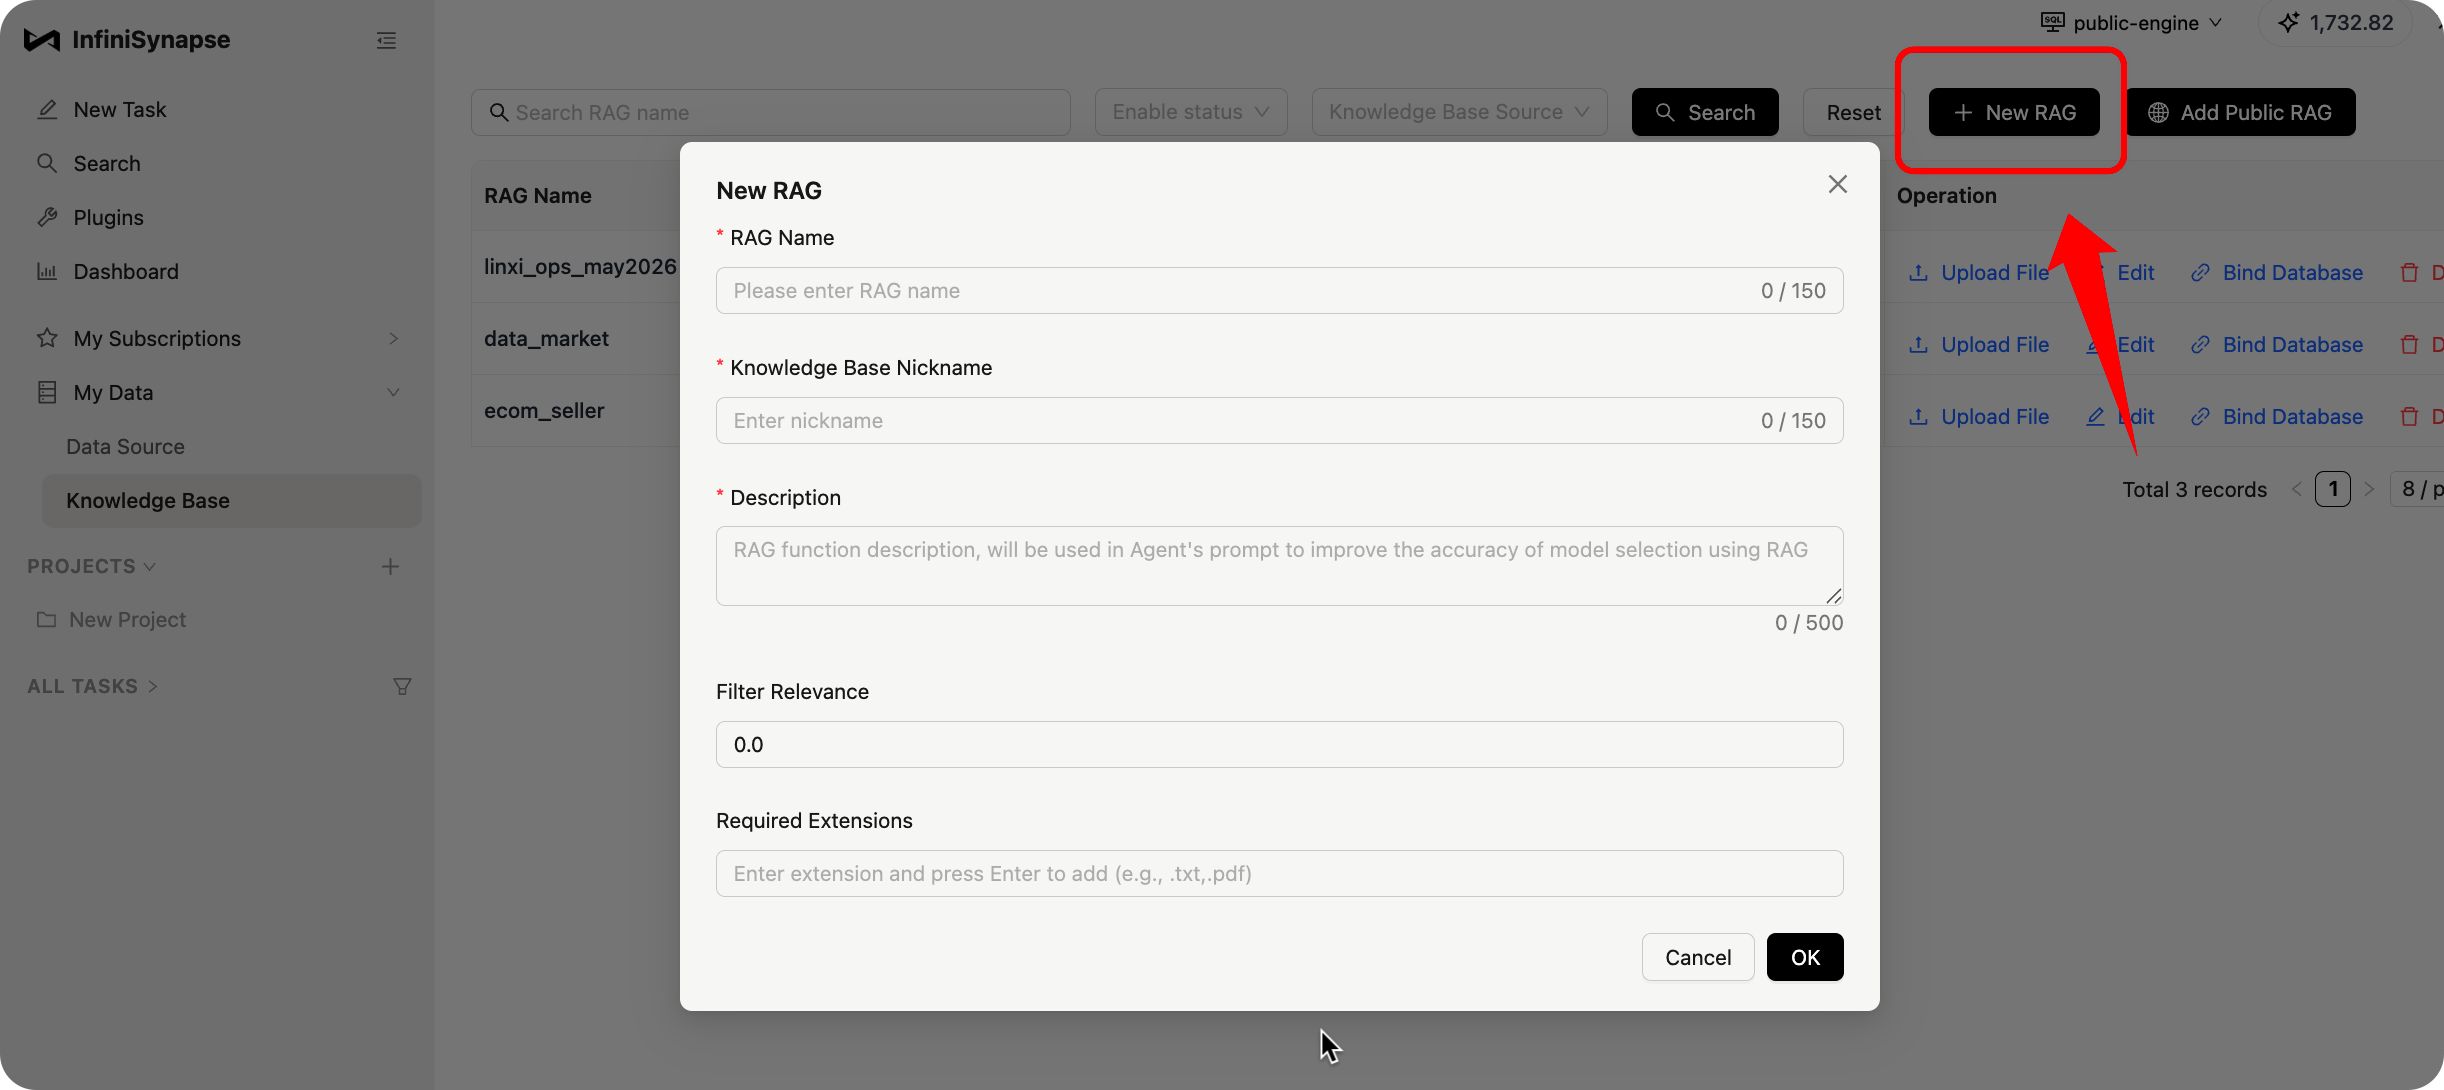Collapse sidebar with the menu-fold icon
The height and width of the screenshot is (1090, 2444).
386,40
